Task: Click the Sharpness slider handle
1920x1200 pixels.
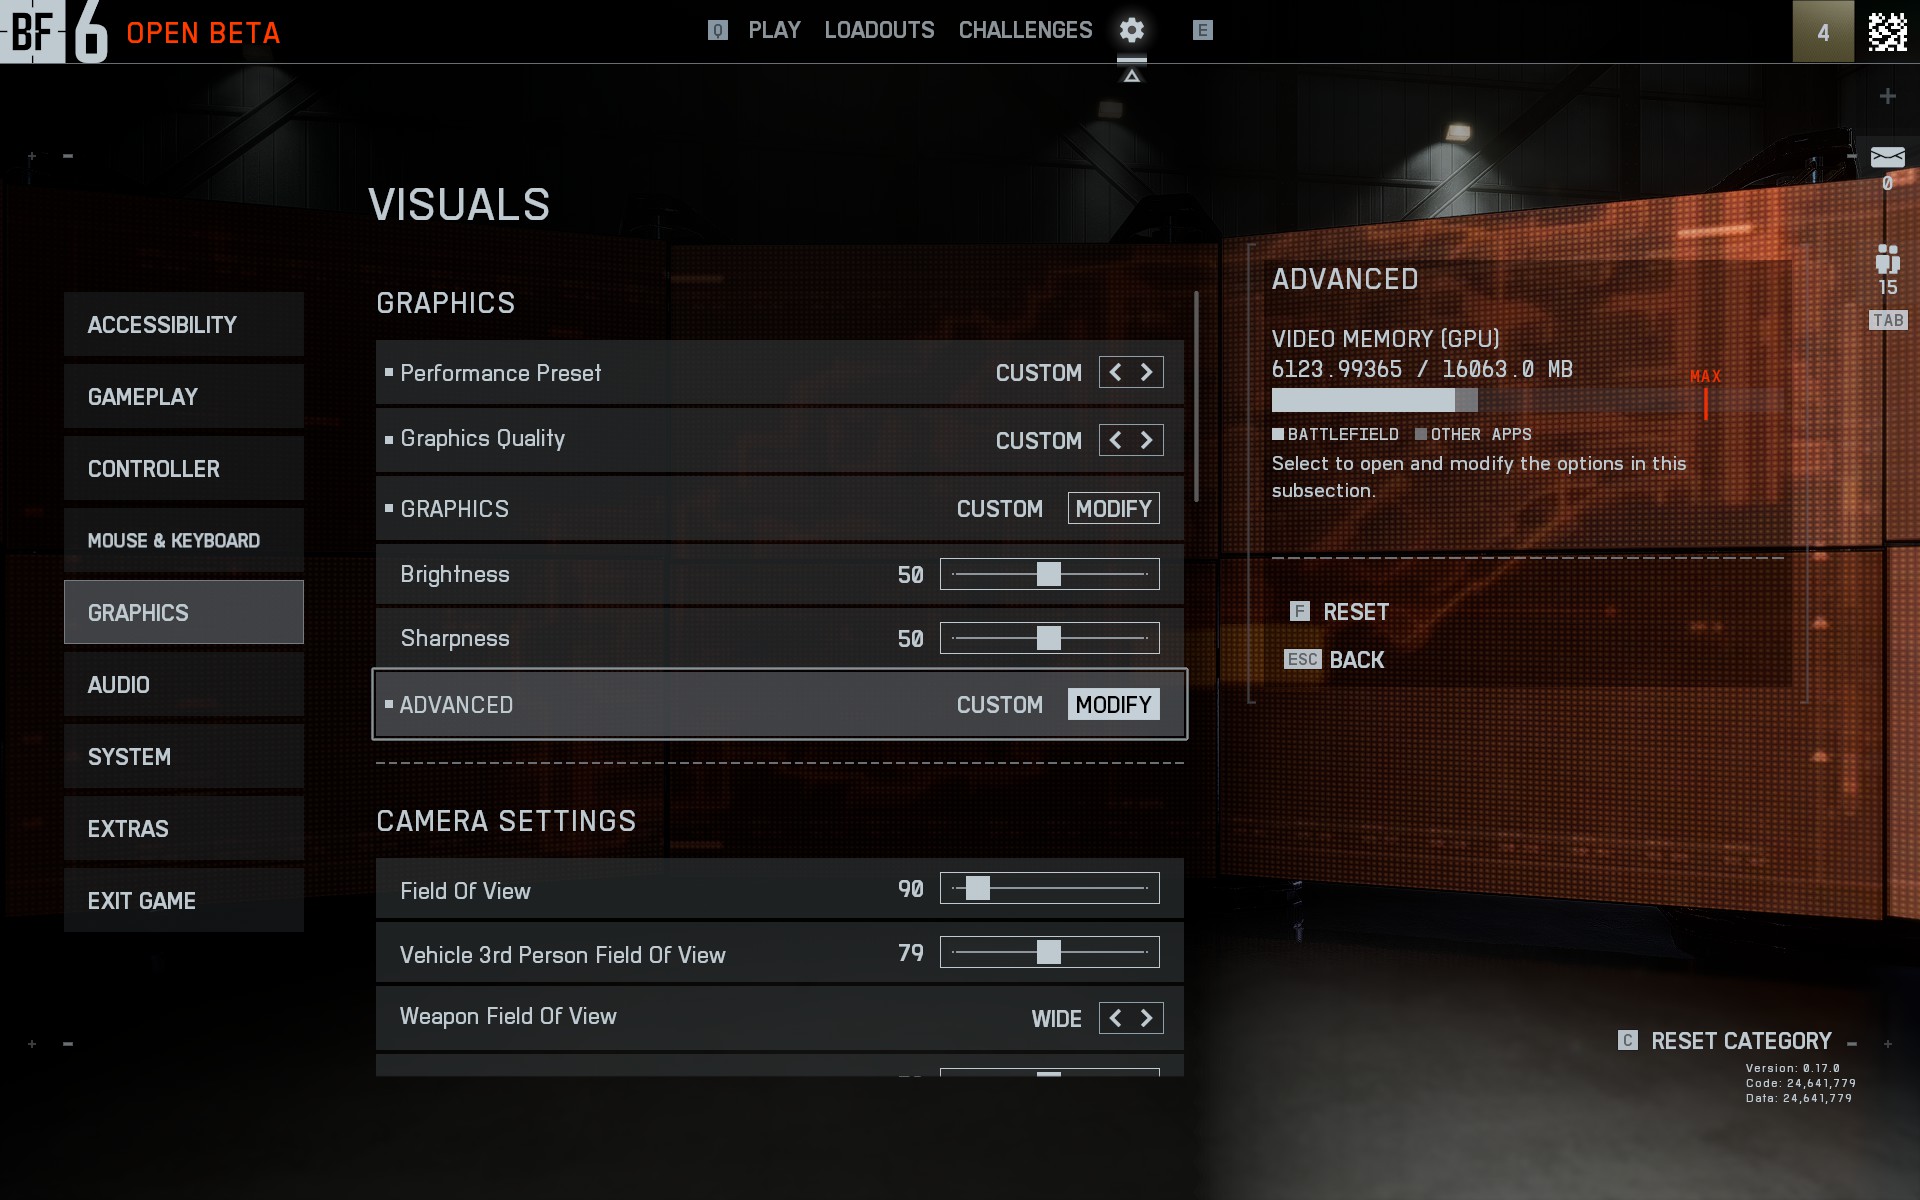Action: pyautogui.click(x=1048, y=638)
